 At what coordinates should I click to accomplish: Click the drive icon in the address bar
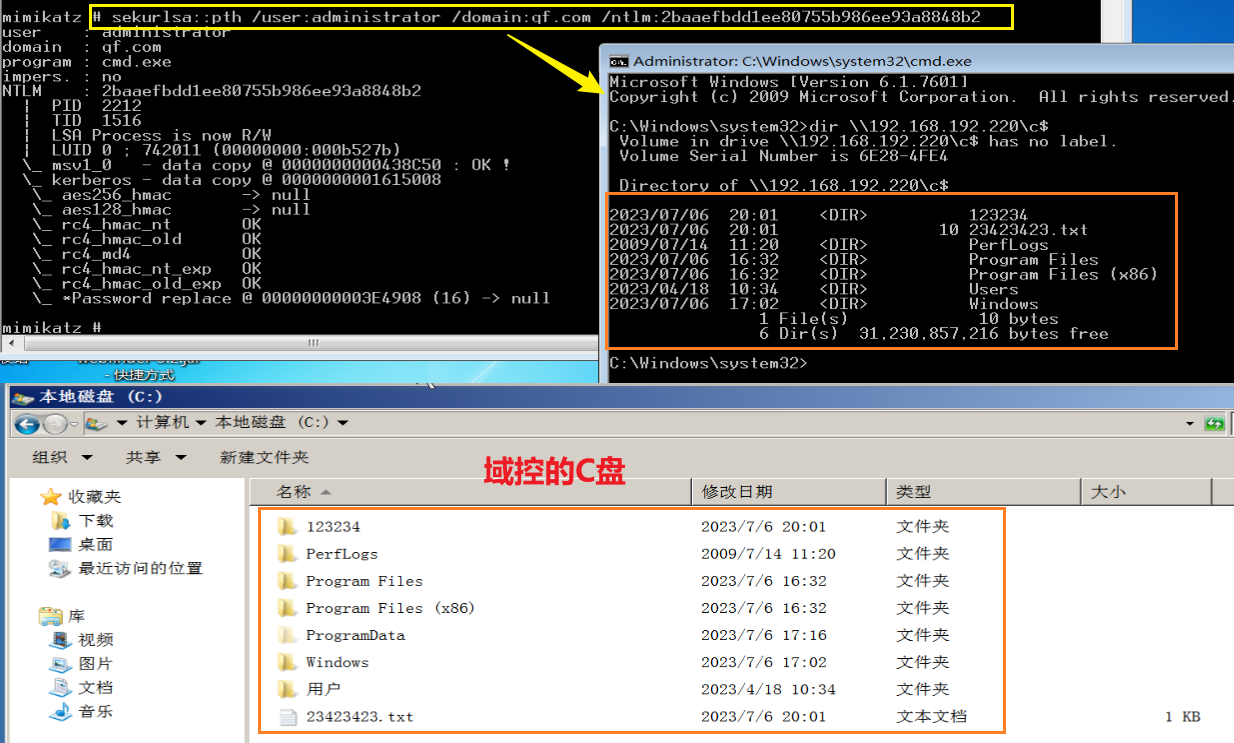(98, 423)
